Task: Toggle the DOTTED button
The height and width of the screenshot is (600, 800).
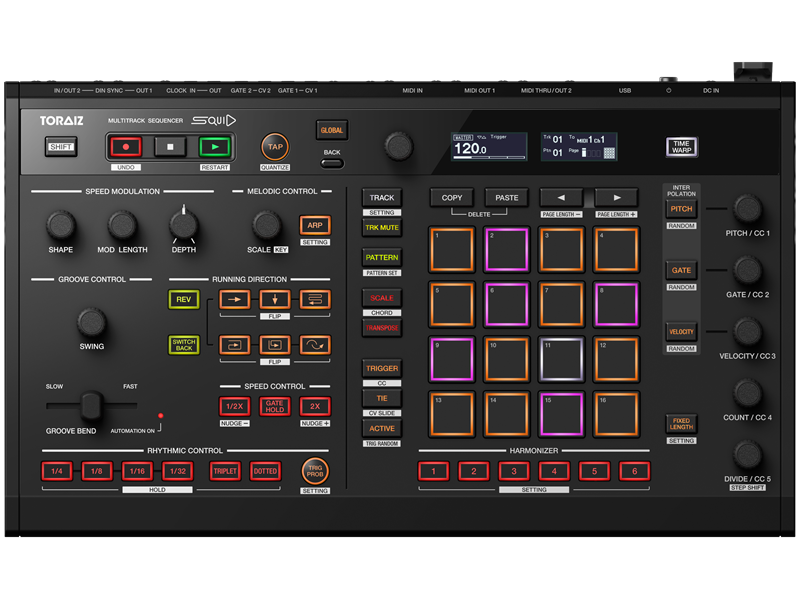Action: coord(265,471)
